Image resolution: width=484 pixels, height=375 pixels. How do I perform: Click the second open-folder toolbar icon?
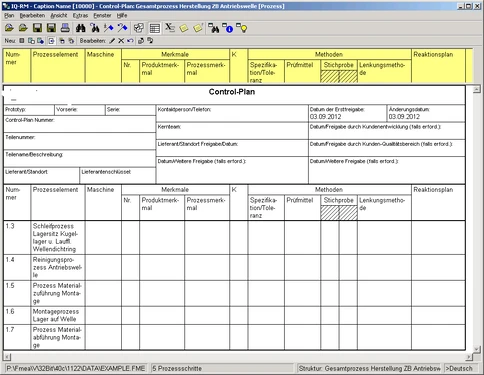(x=23, y=28)
